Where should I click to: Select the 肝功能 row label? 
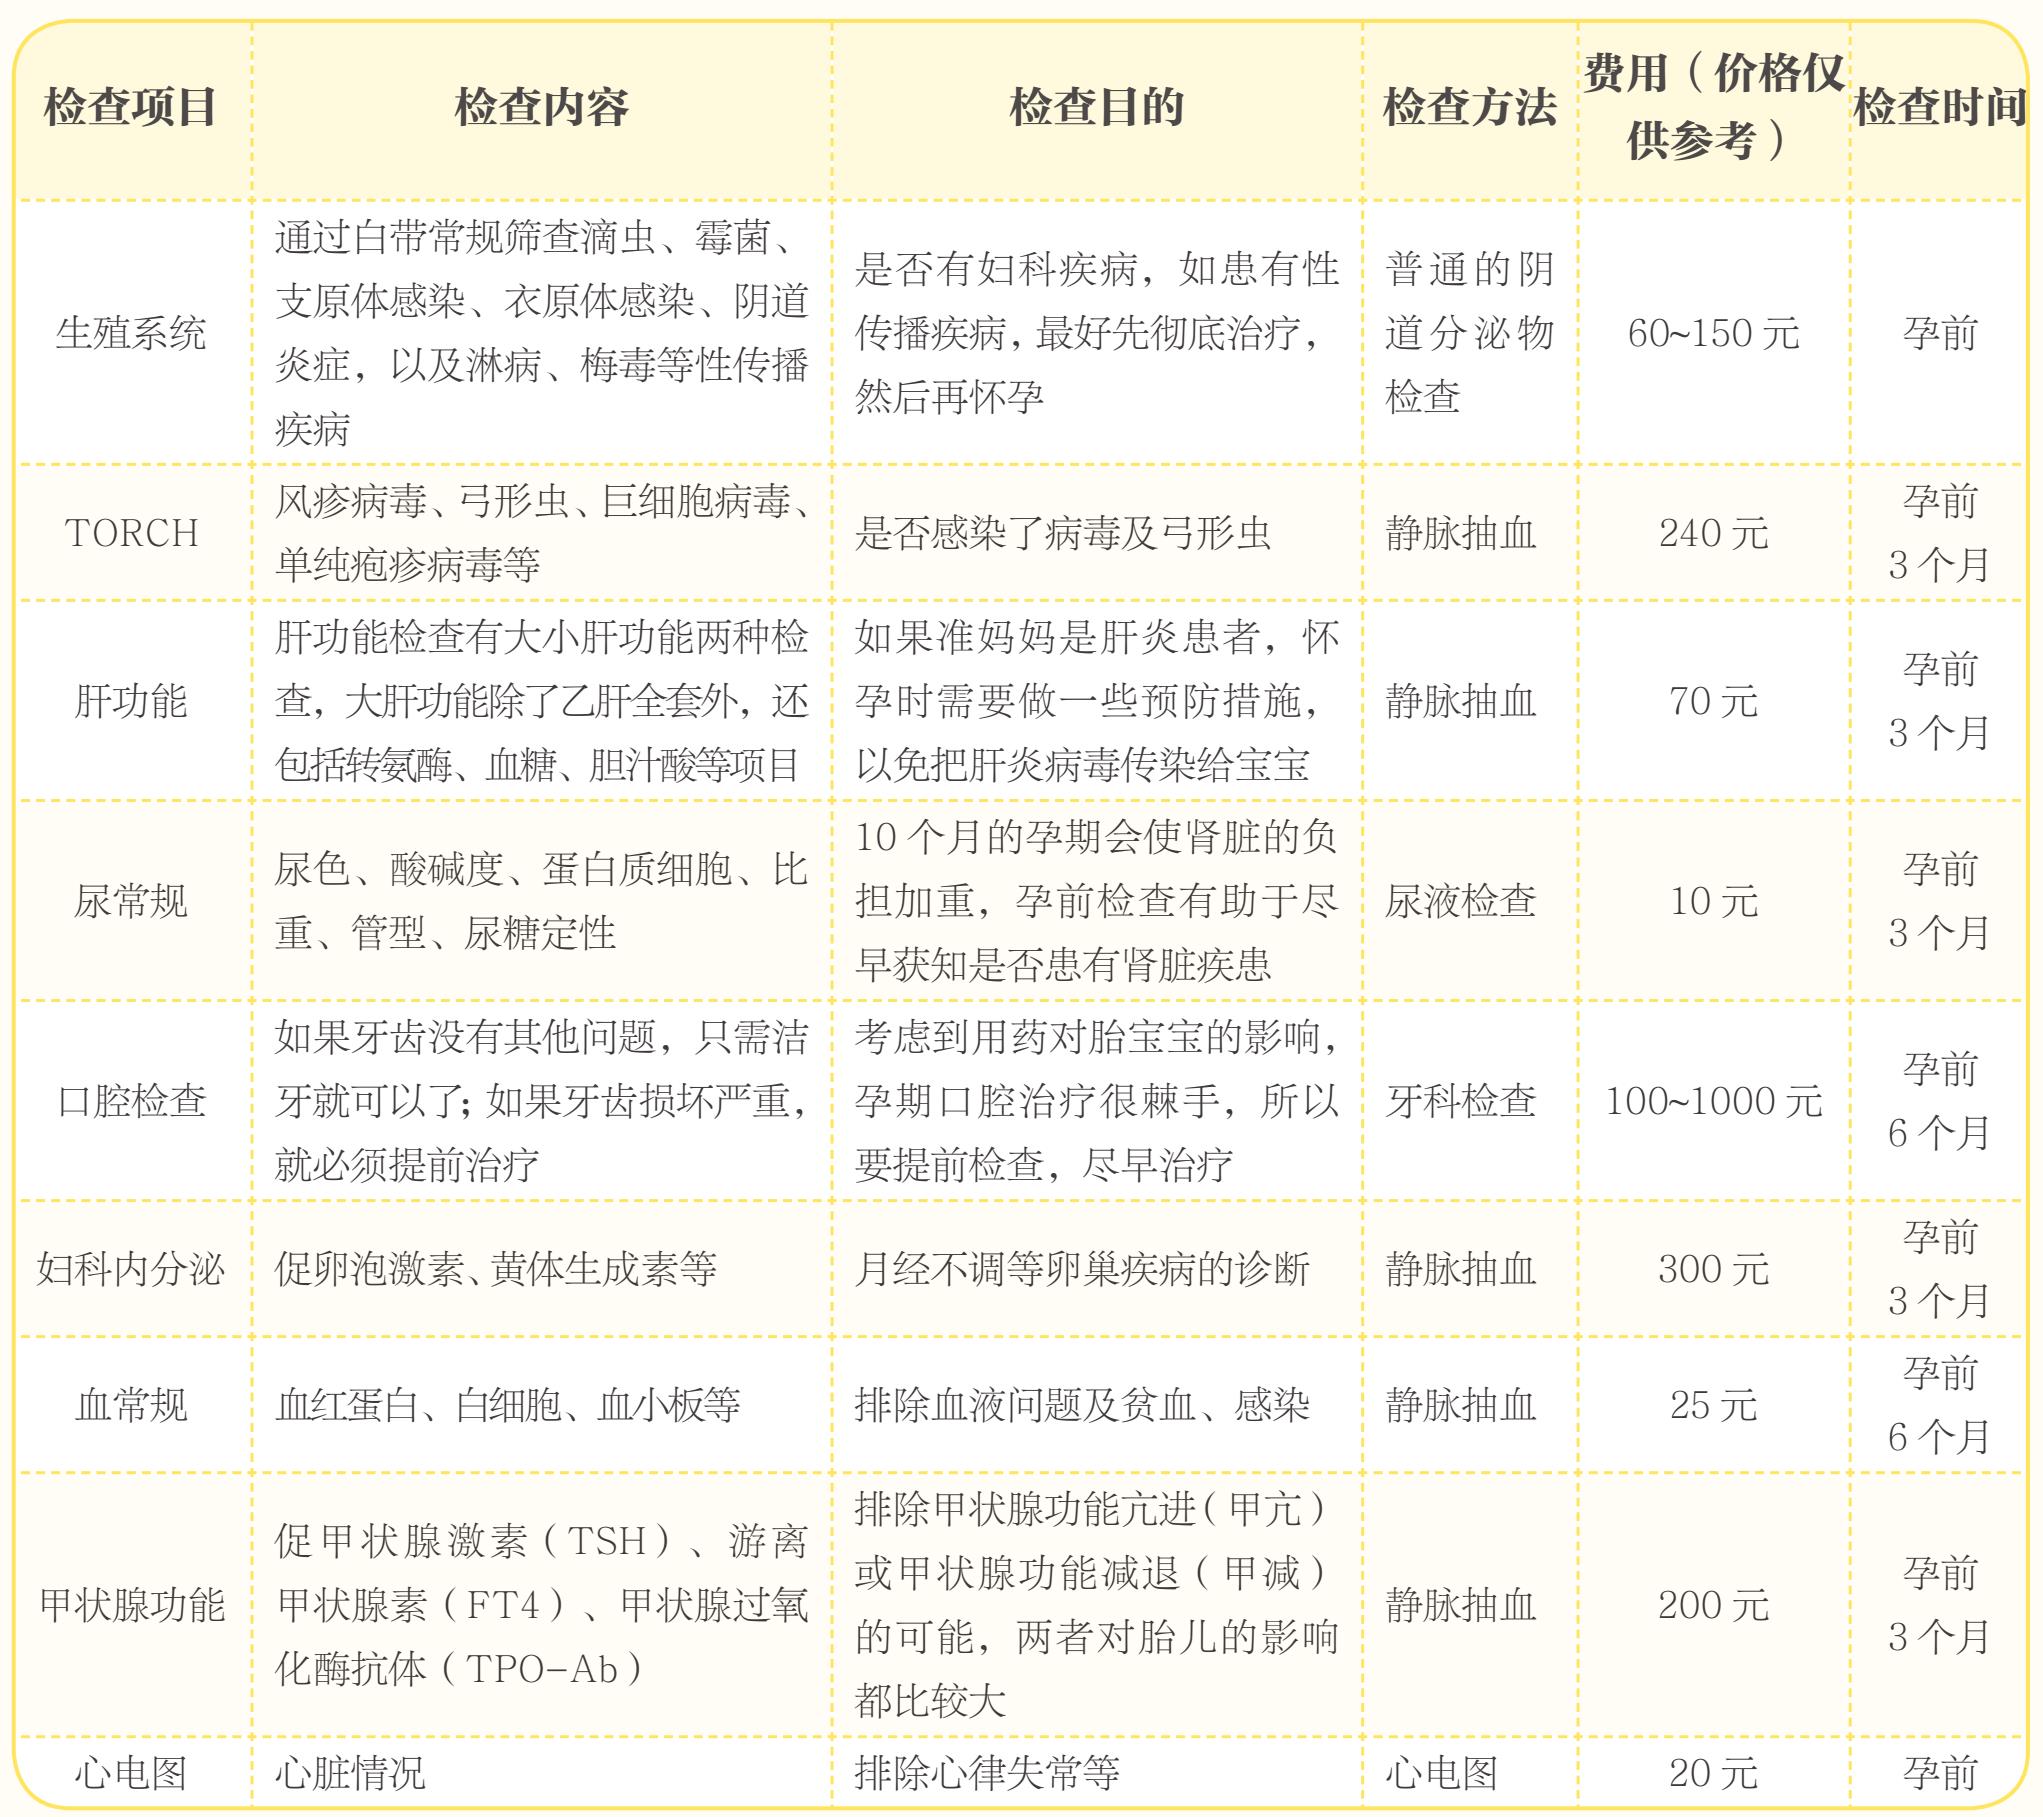pos(130,701)
